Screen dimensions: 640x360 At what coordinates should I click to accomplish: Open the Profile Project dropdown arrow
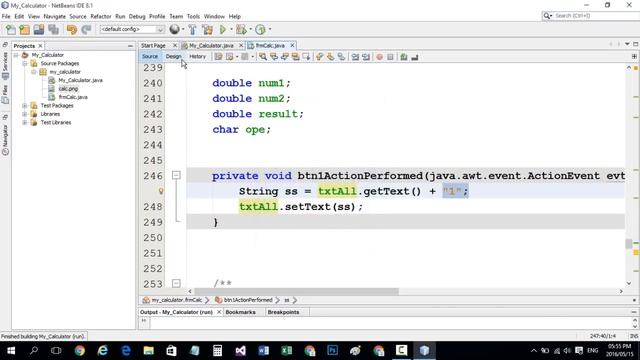(270, 29)
